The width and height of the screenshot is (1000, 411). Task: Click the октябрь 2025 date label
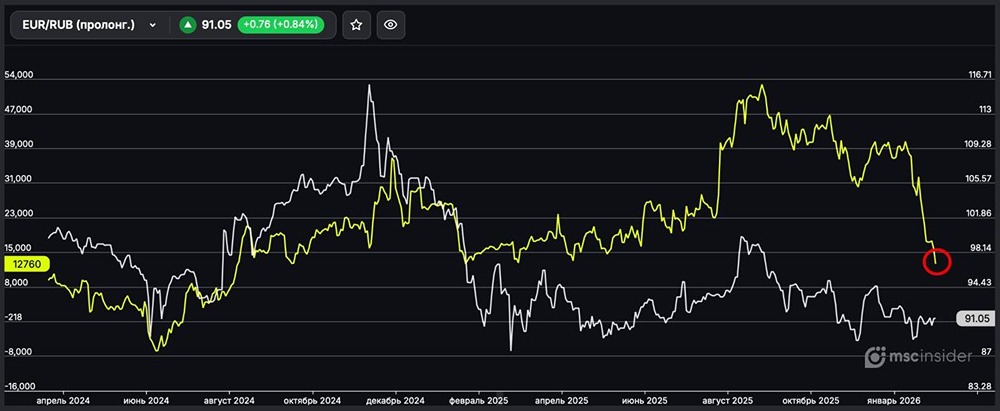tap(811, 400)
